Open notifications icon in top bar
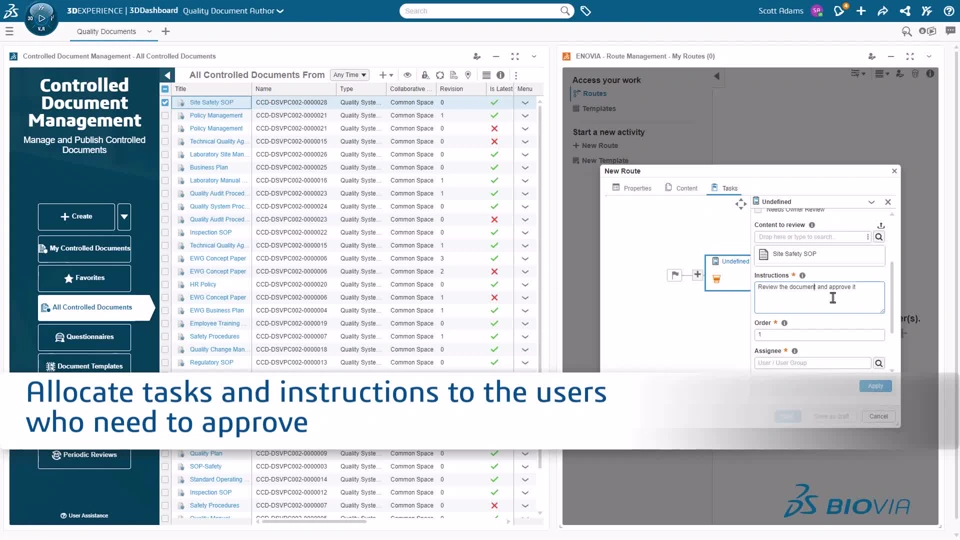Viewport: 960px width, 540px height. point(839,10)
